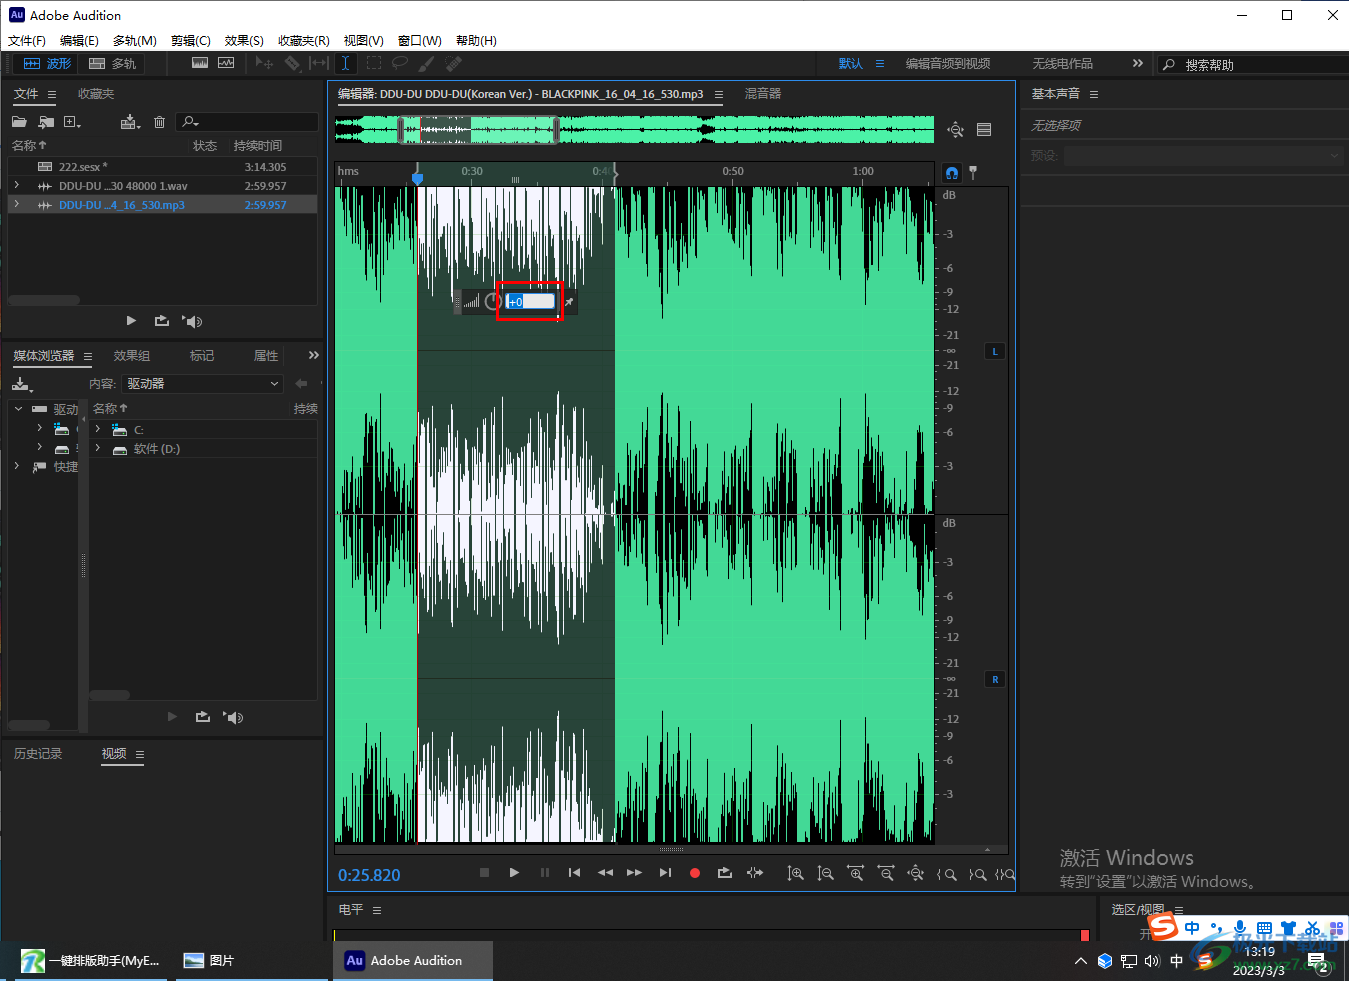
Task: Open the 视频 (Video) panel tab
Action: pyautogui.click(x=114, y=754)
